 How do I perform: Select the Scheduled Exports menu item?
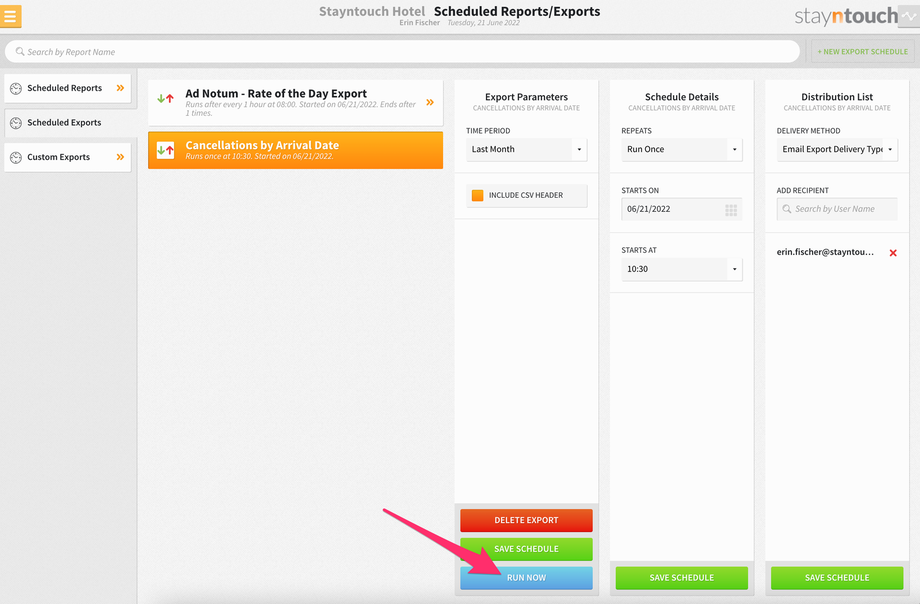click(x=70, y=123)
